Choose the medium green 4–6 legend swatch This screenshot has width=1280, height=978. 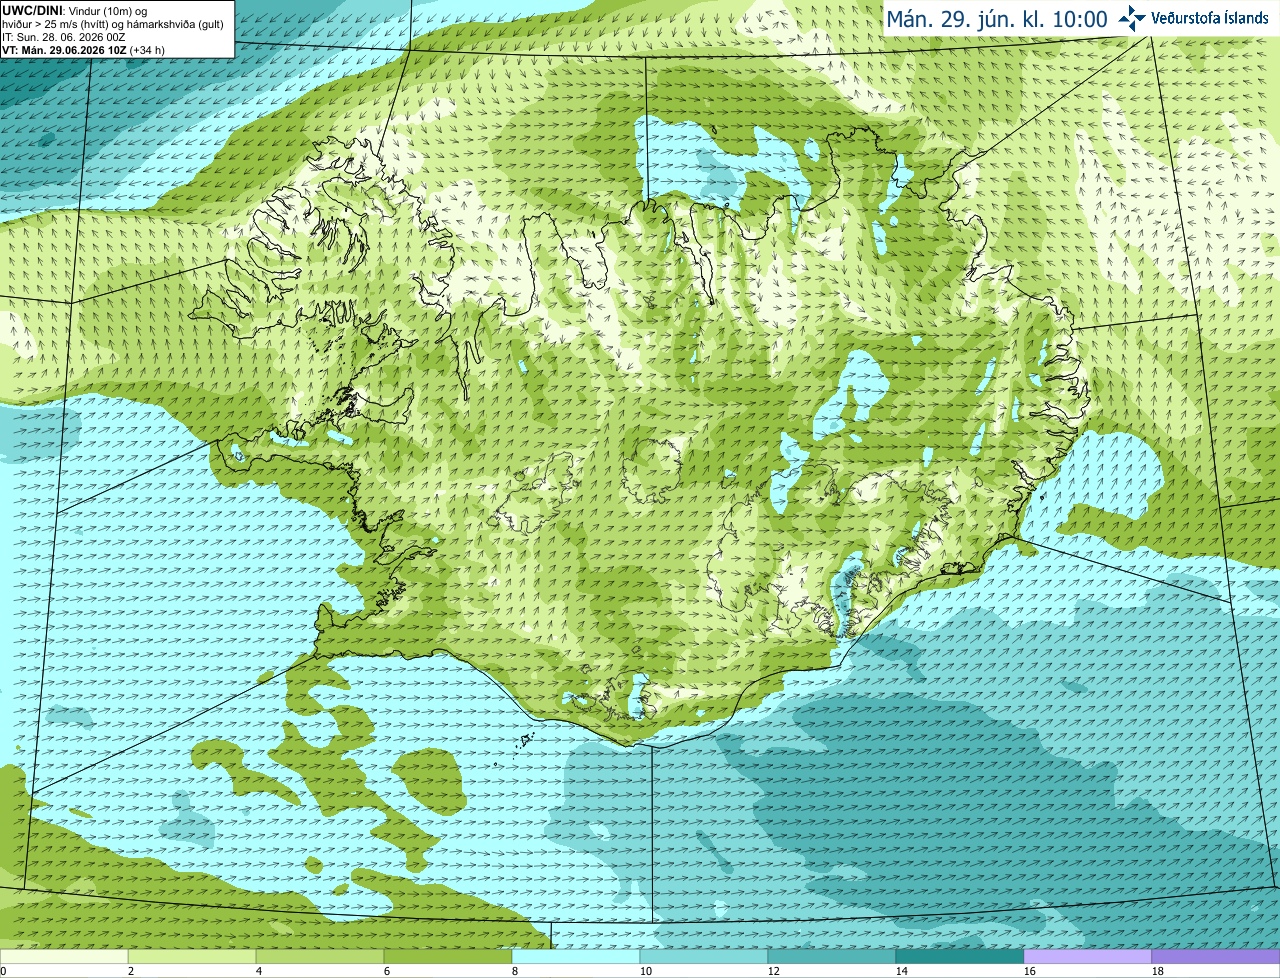[321, 957]
